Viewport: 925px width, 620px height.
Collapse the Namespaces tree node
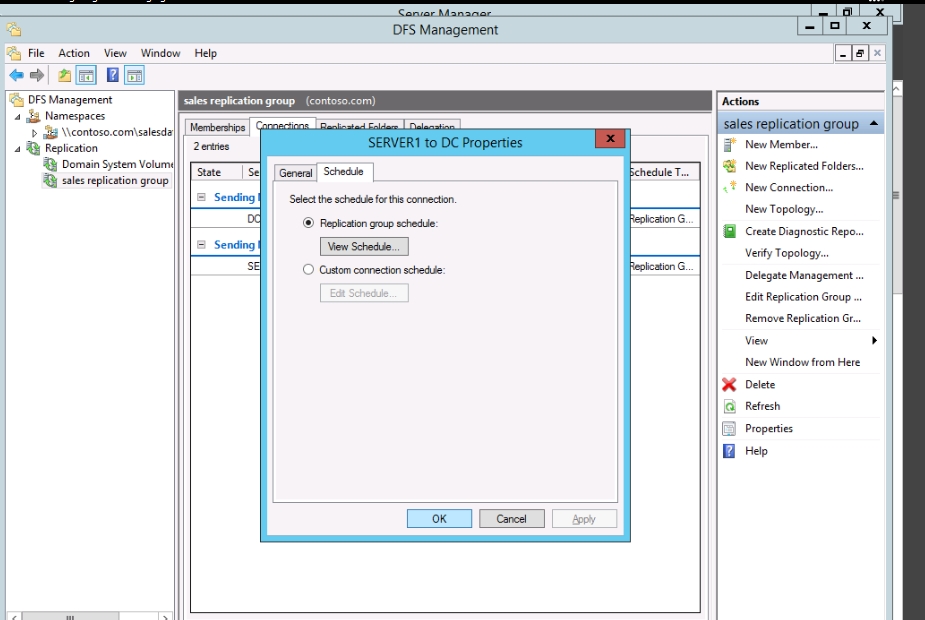pos(19,117)
